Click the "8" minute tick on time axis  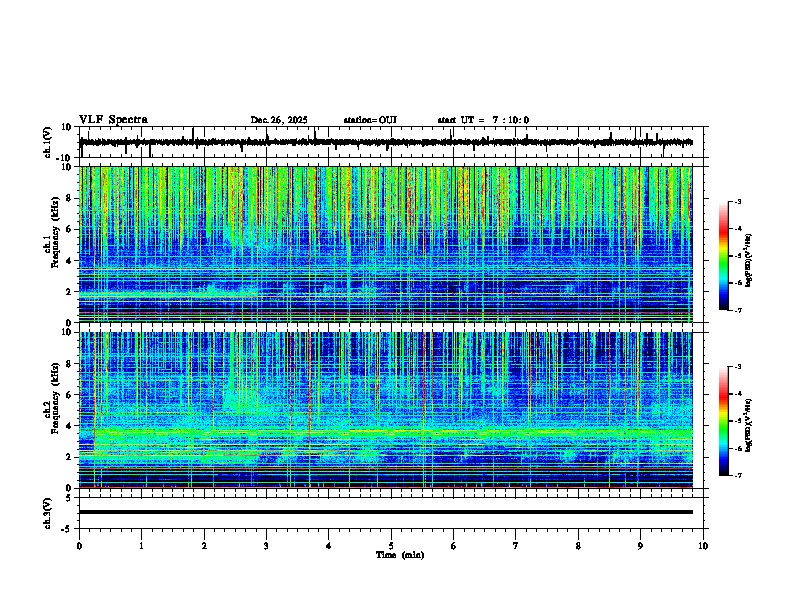578,546
